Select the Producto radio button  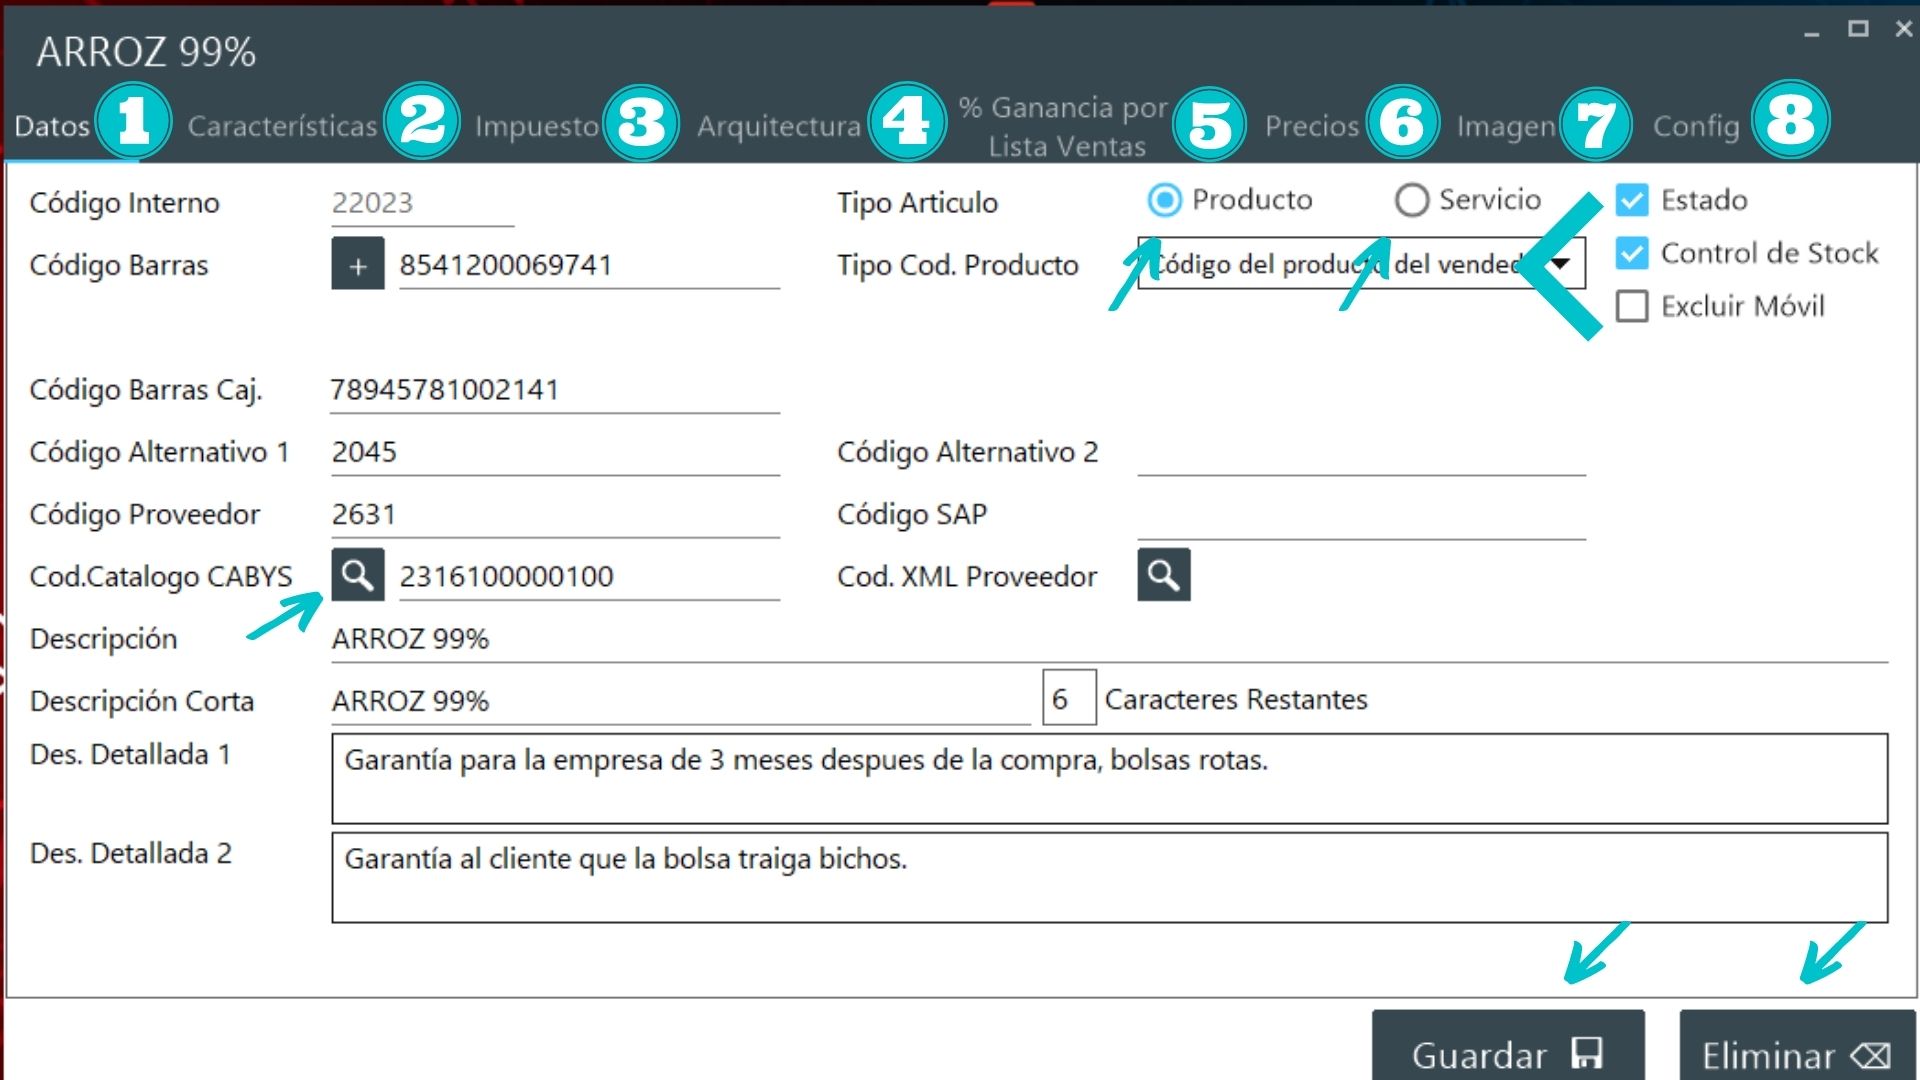point(1164,200)
